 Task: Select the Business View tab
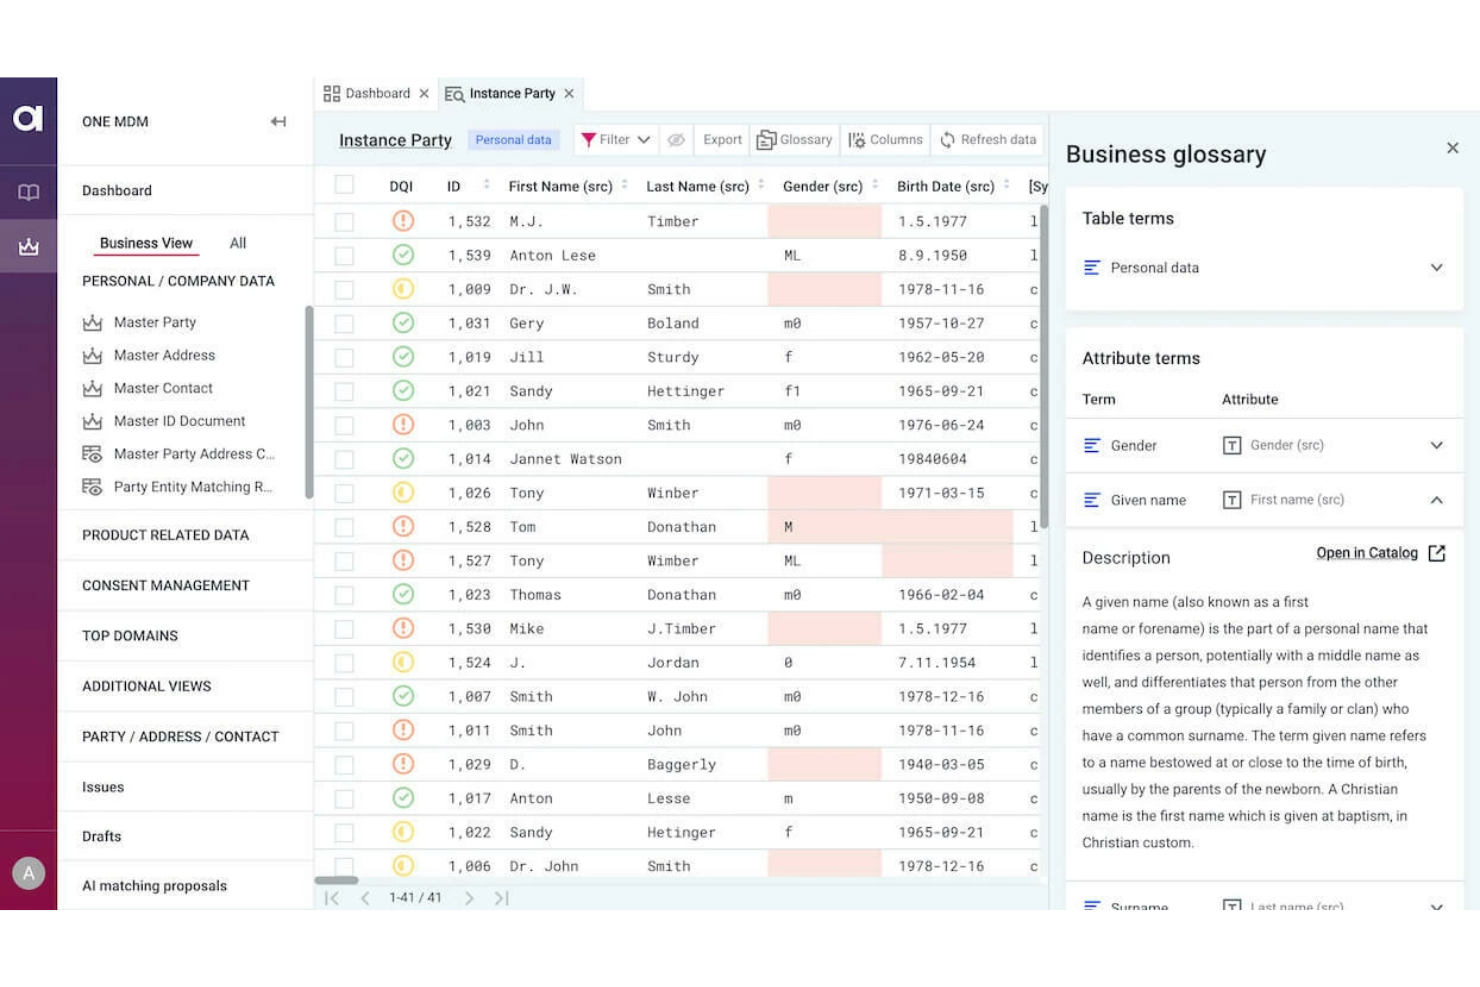(146, 243)
